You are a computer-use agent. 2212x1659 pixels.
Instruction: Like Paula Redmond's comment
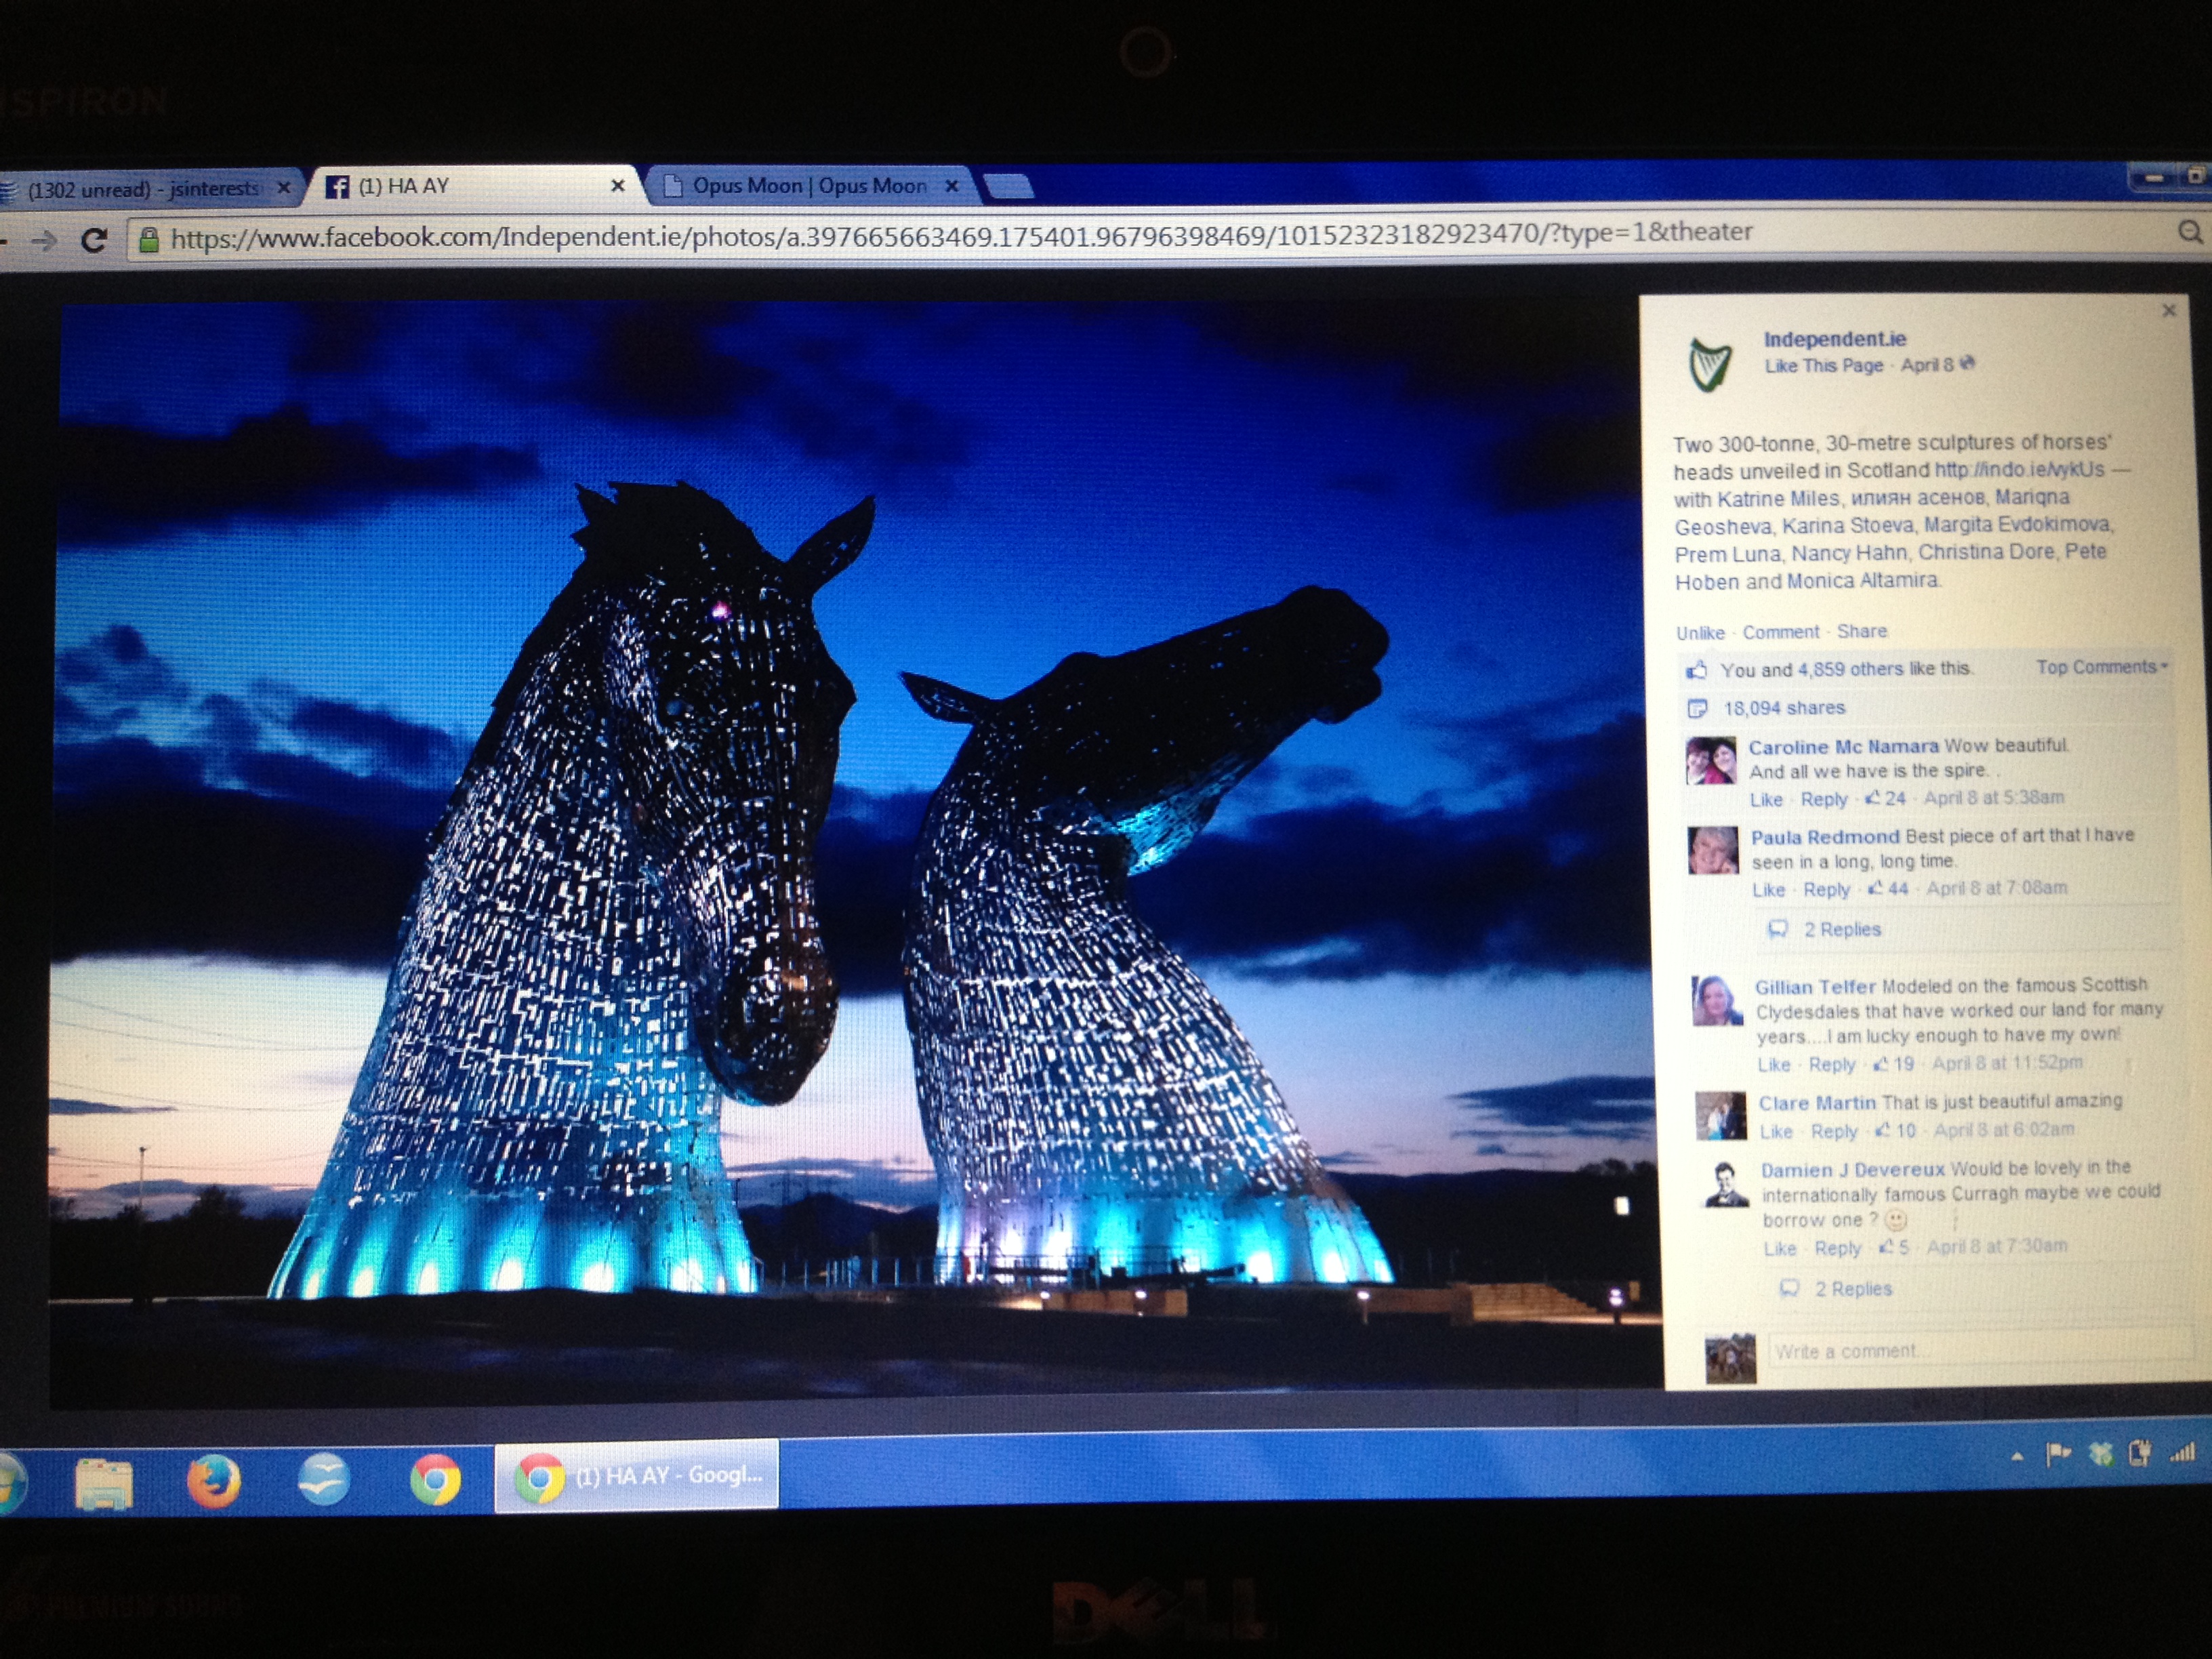click(1769, 890)
